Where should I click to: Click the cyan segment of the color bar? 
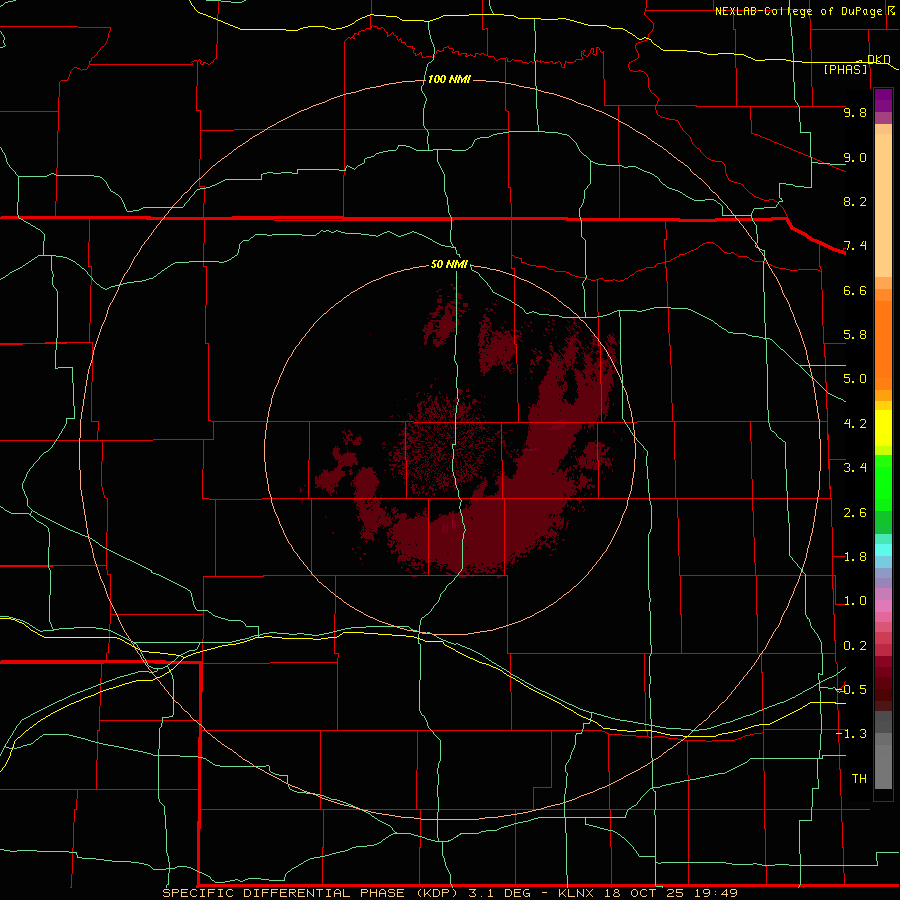coord(883,550)
